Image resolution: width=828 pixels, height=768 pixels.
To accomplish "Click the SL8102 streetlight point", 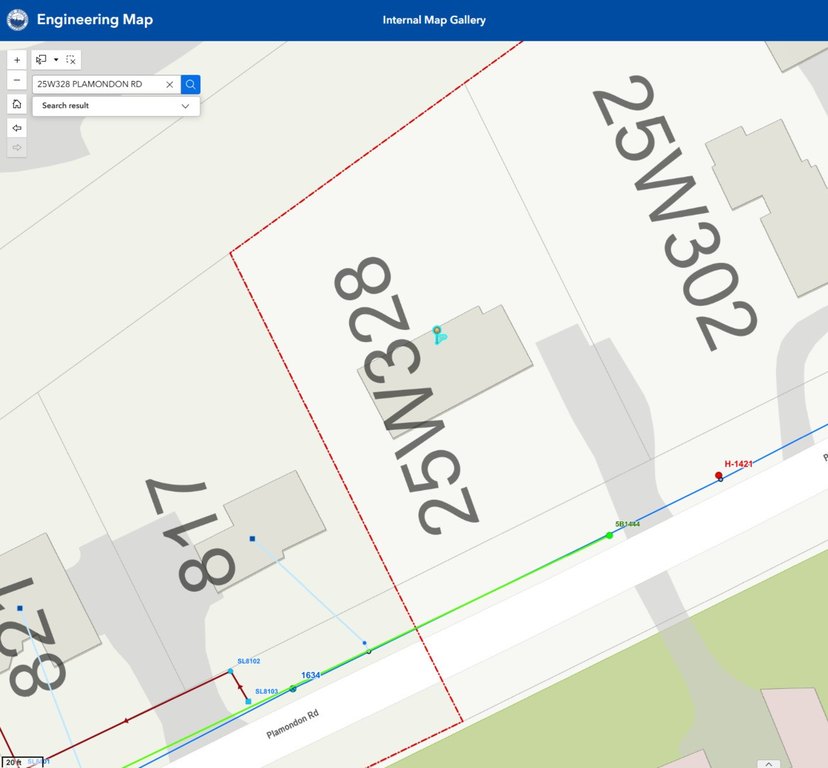I will (230, 671).
